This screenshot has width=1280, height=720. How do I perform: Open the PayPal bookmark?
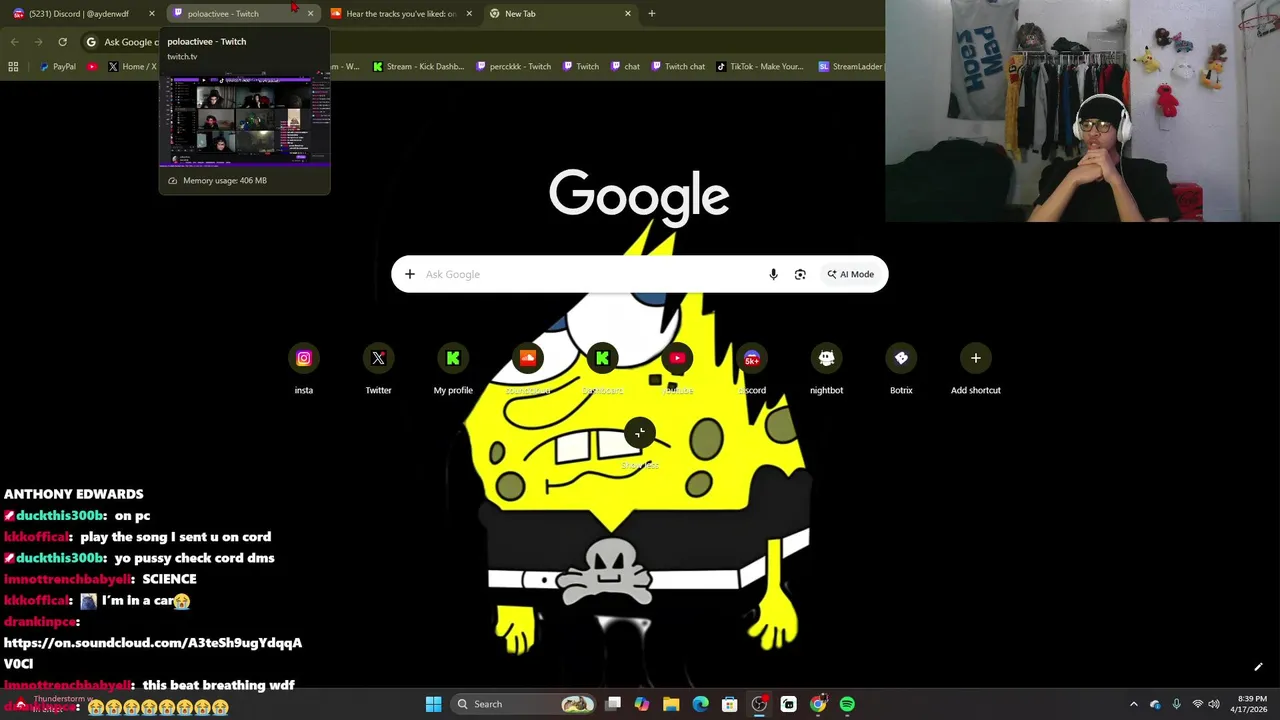(57, 67)
